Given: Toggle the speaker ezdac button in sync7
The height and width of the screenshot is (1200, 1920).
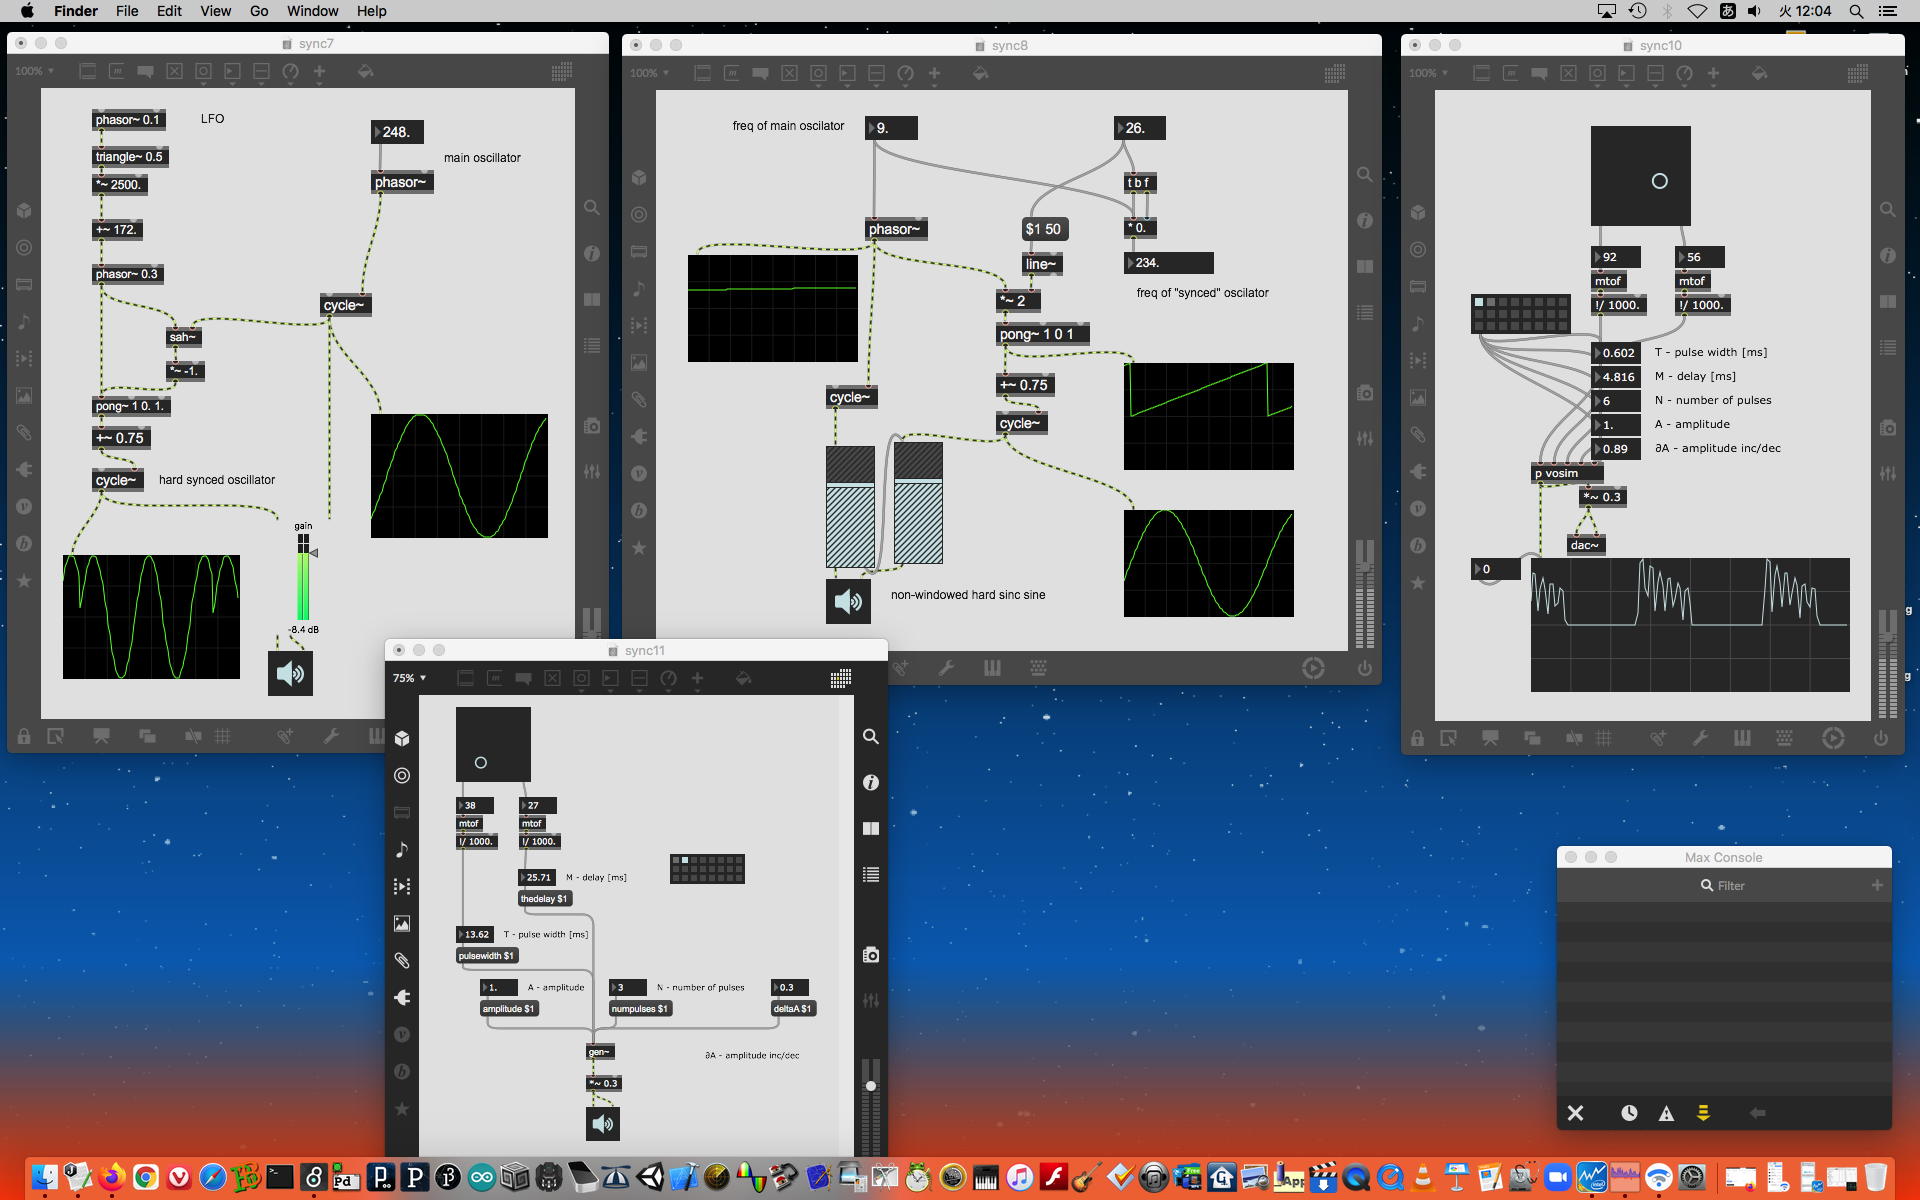Looking at the screenshot, I should 290,673.
